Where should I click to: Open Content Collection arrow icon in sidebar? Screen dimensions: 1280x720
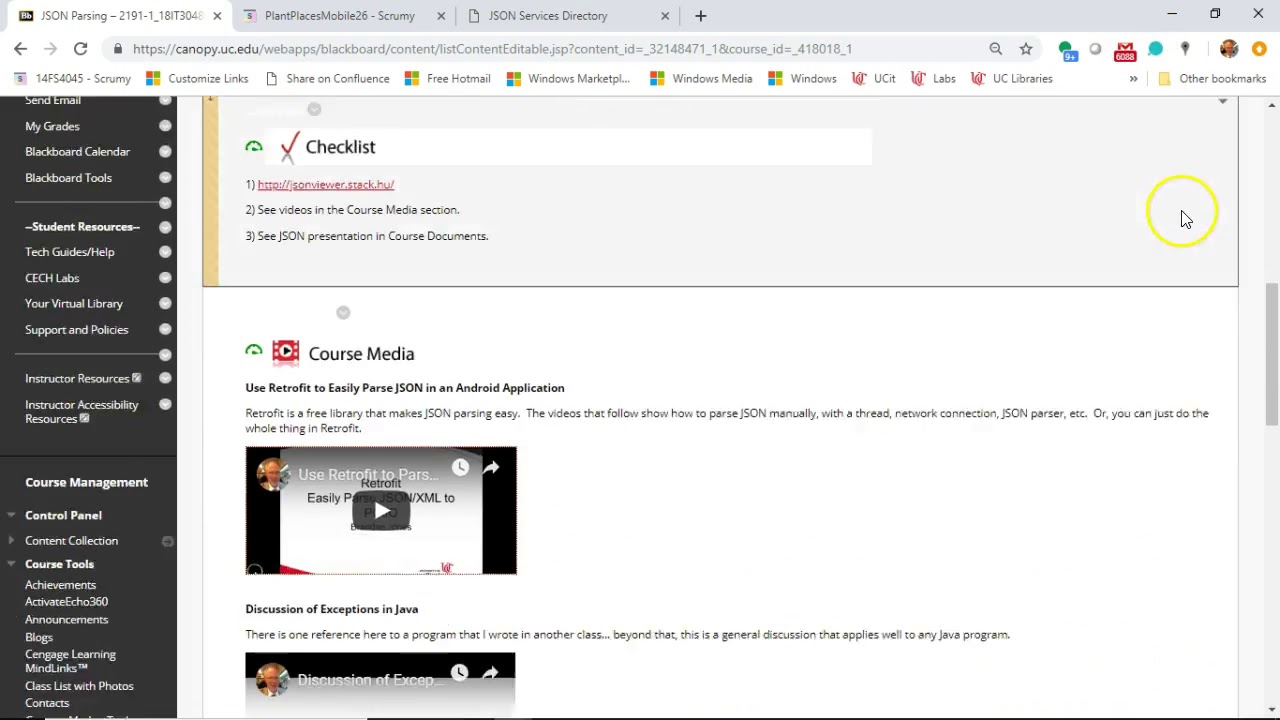(x=168, y=541)
